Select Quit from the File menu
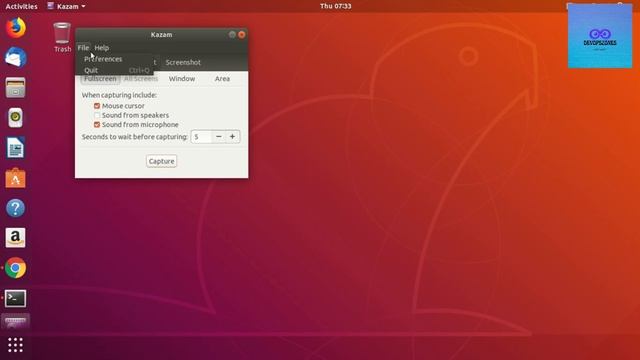 114,70
